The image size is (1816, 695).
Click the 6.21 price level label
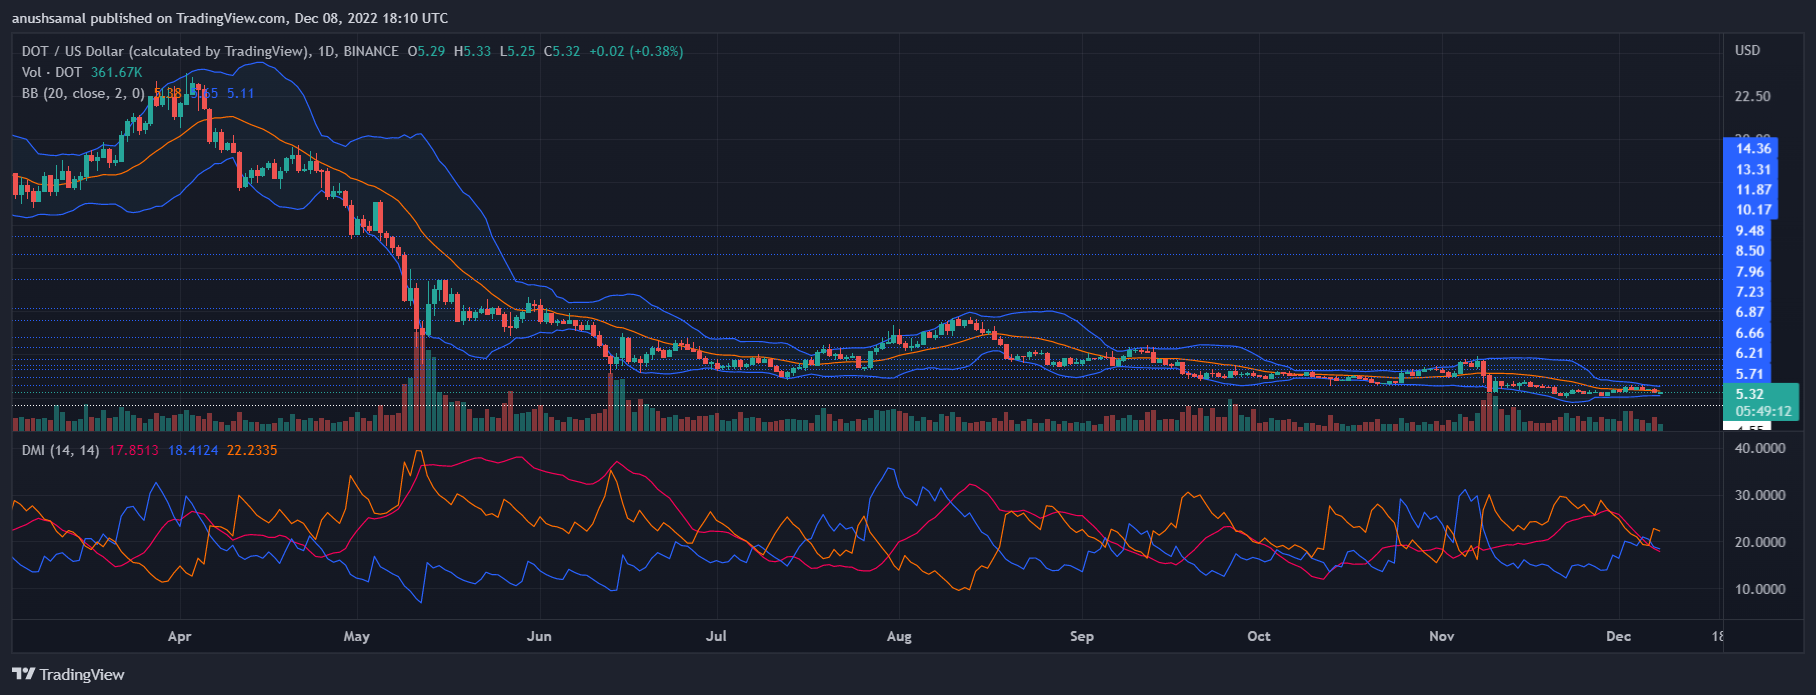(x=1749, y=353)
